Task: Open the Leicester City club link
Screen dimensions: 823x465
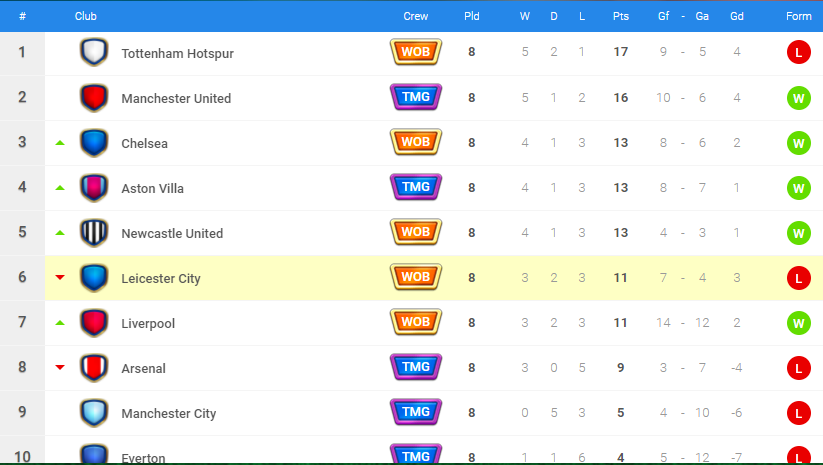Action: pos(161,279)
